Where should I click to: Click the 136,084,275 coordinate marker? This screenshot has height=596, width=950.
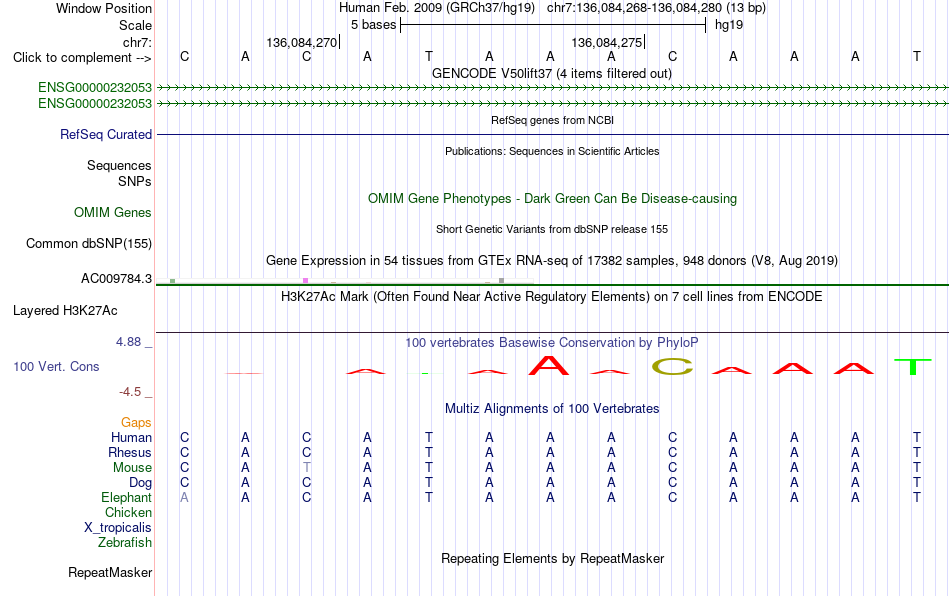[606, 42]
